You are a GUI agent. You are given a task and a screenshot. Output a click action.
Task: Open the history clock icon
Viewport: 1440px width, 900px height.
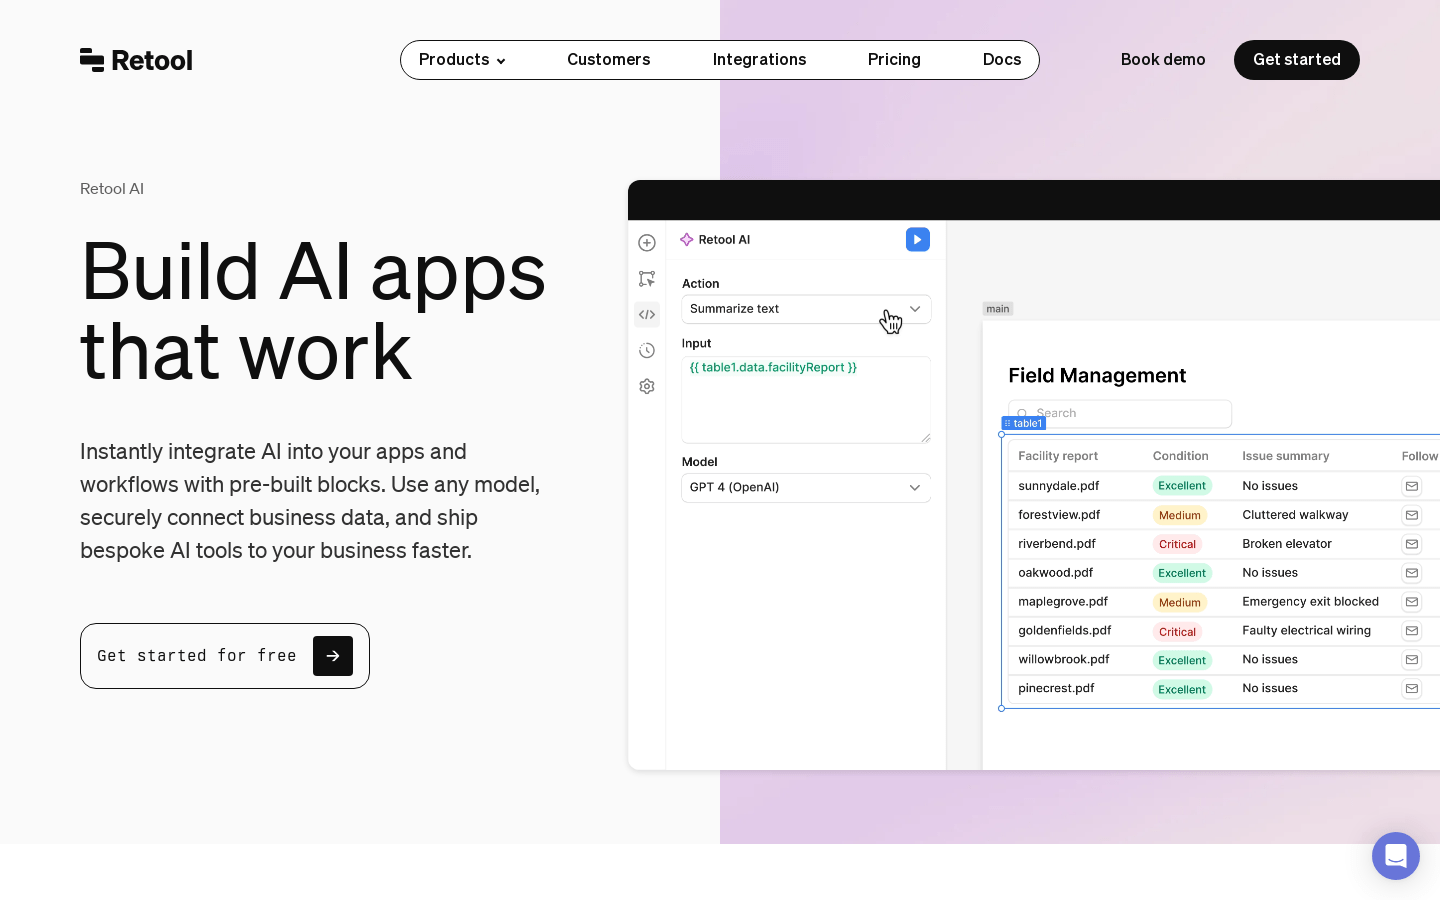click(x=647, y=350)
